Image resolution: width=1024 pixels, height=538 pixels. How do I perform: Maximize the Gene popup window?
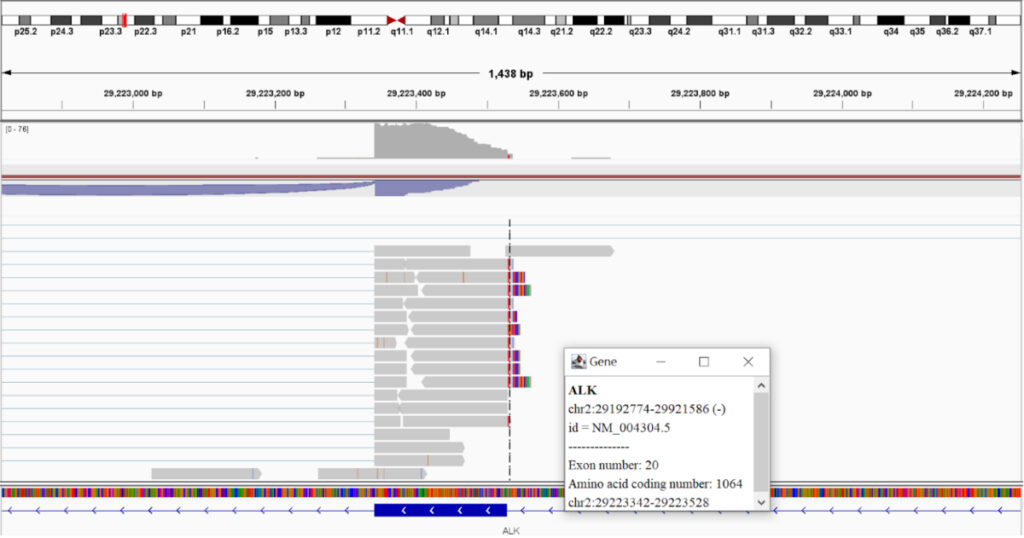[x=703, y=362]
